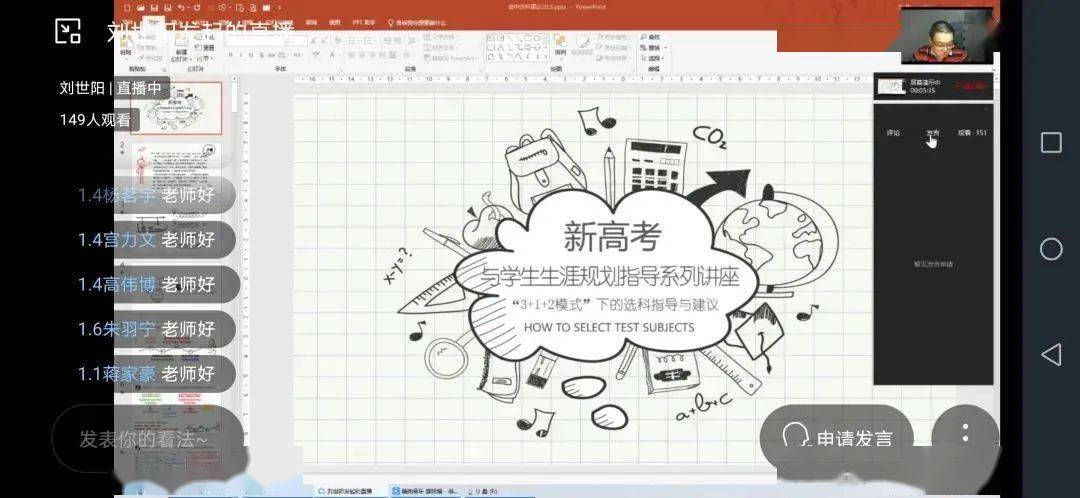Click the 新高考 title text on the slide
The image size is (1080, 498).
pos(612,236)
